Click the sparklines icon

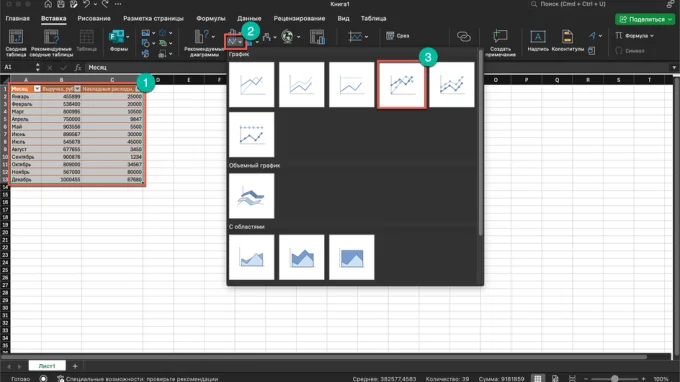coord(355,37)
